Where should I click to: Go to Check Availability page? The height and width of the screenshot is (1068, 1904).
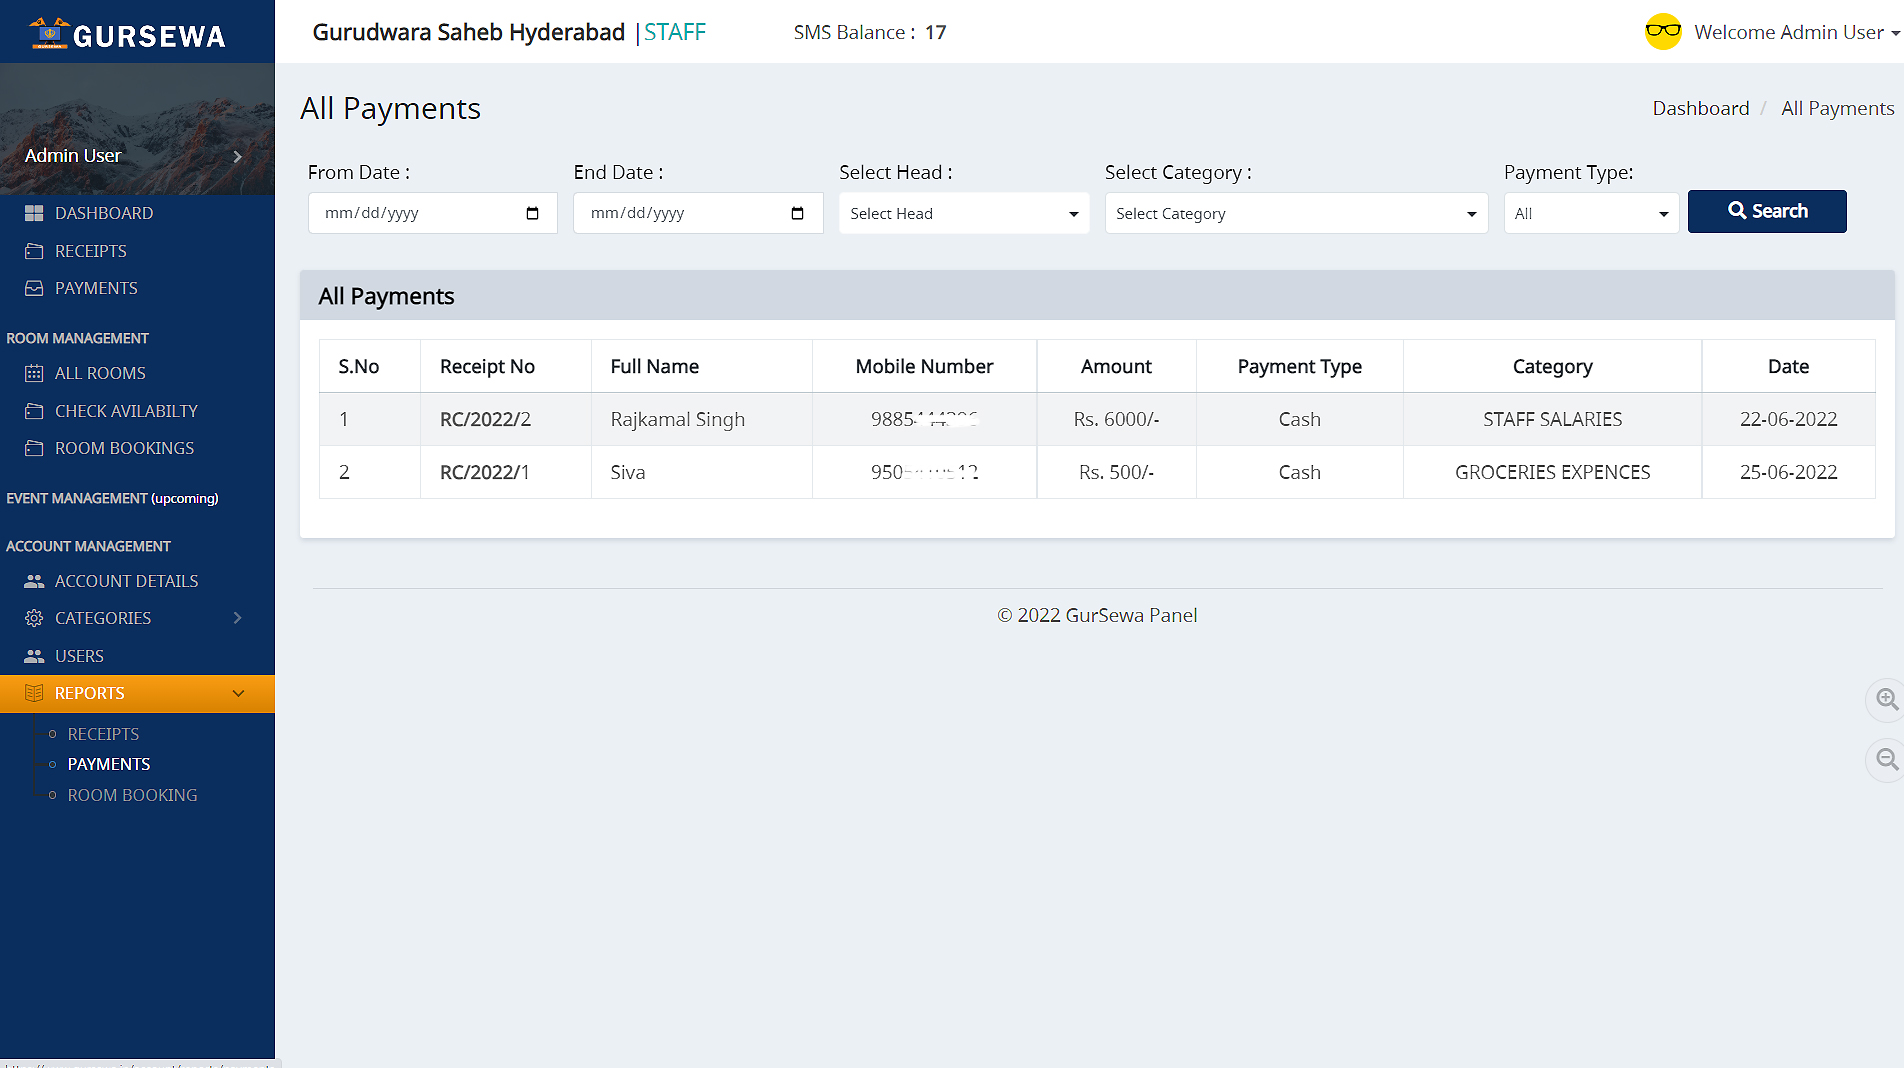point(126,411)
